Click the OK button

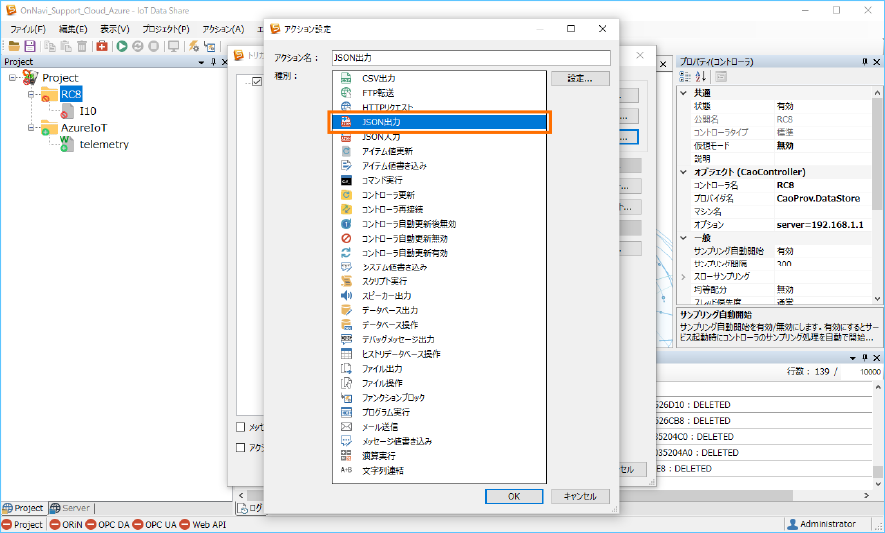coord(513,496)
